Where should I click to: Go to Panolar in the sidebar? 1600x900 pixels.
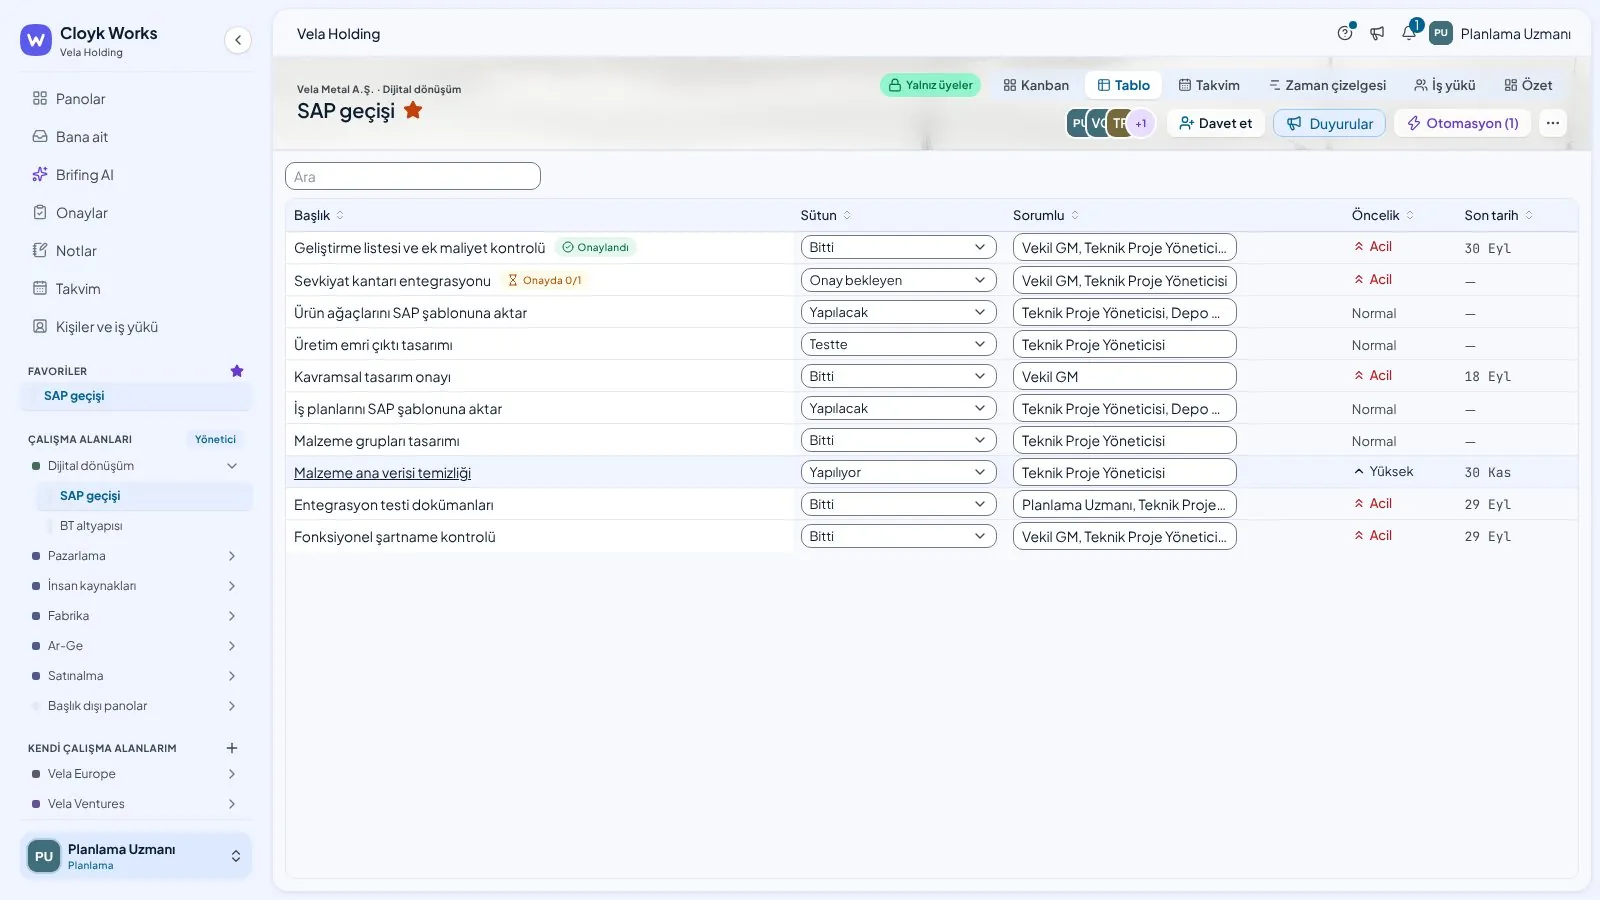(136, 99)
